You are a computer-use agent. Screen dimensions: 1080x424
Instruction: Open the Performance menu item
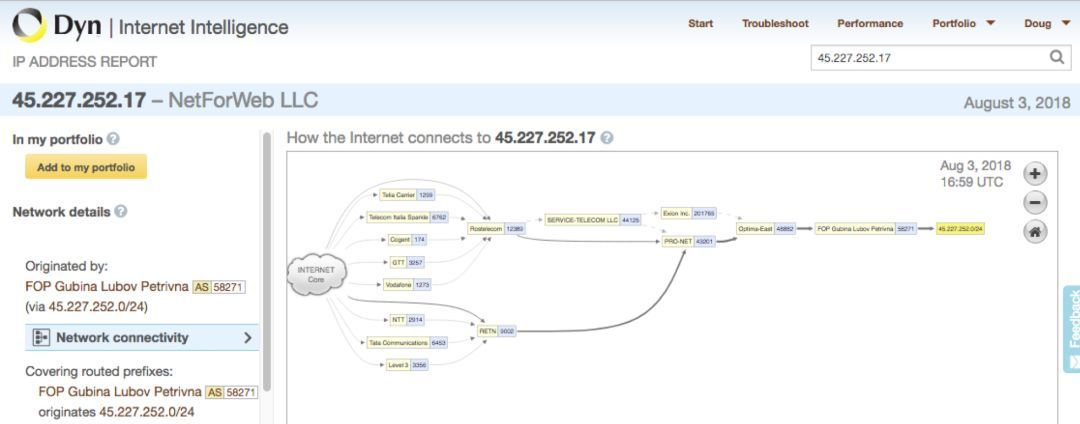(x=870, y=23)
